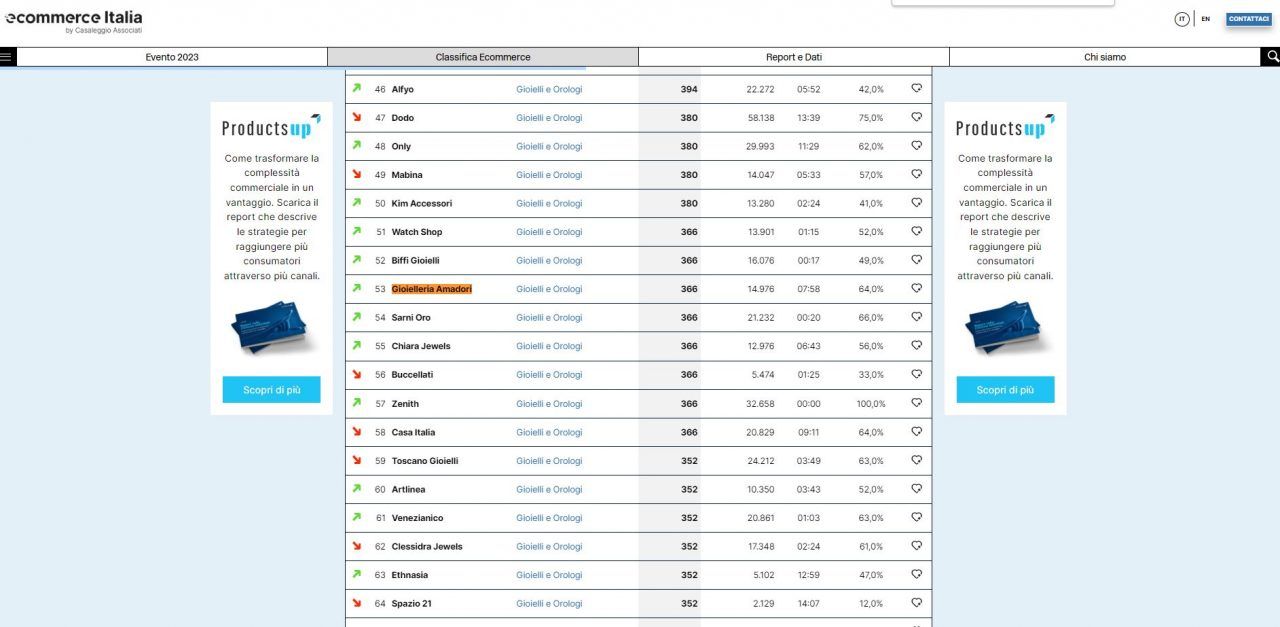Click the Productsup logo in the right ad

pos(1005,127)
